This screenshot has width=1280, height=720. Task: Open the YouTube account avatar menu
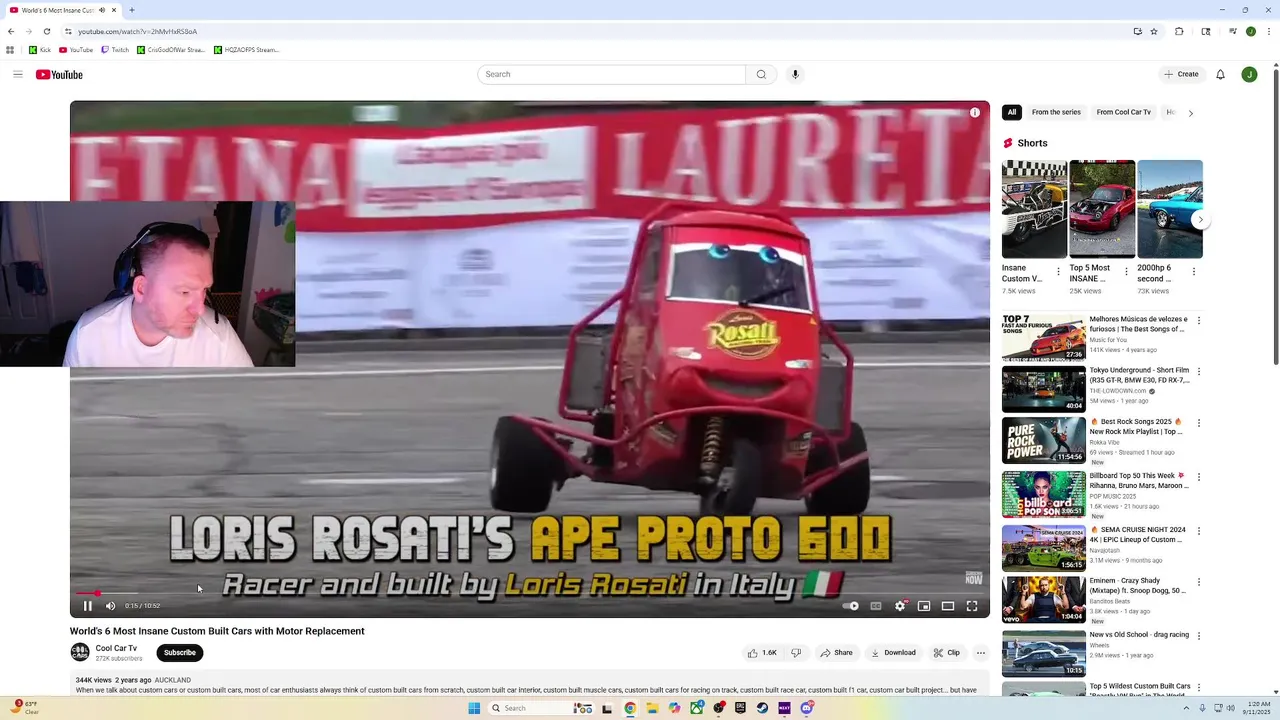[x=1249, y=74]
